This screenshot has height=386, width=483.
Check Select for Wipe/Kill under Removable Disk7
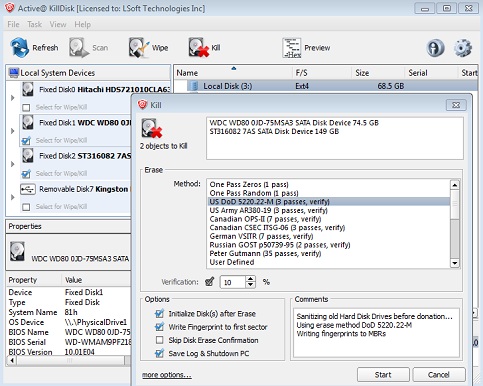point(26,207)
